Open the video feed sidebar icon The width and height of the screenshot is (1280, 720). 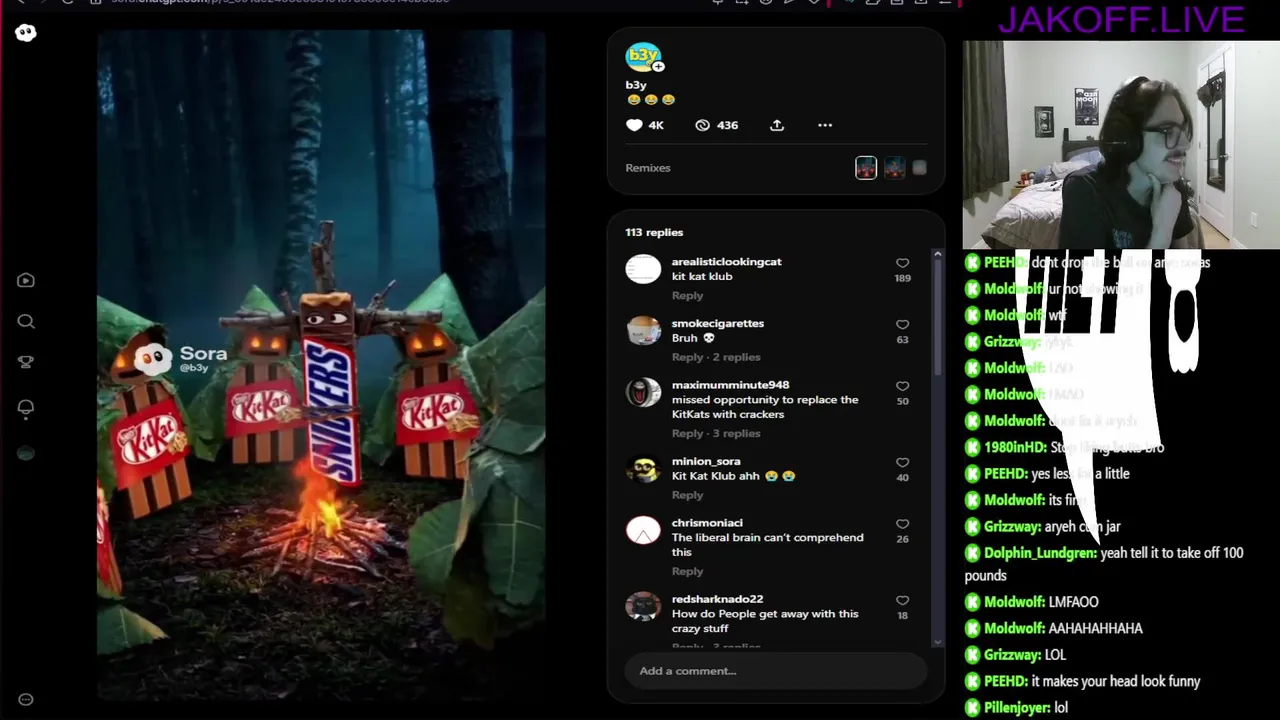click(26, 281)
